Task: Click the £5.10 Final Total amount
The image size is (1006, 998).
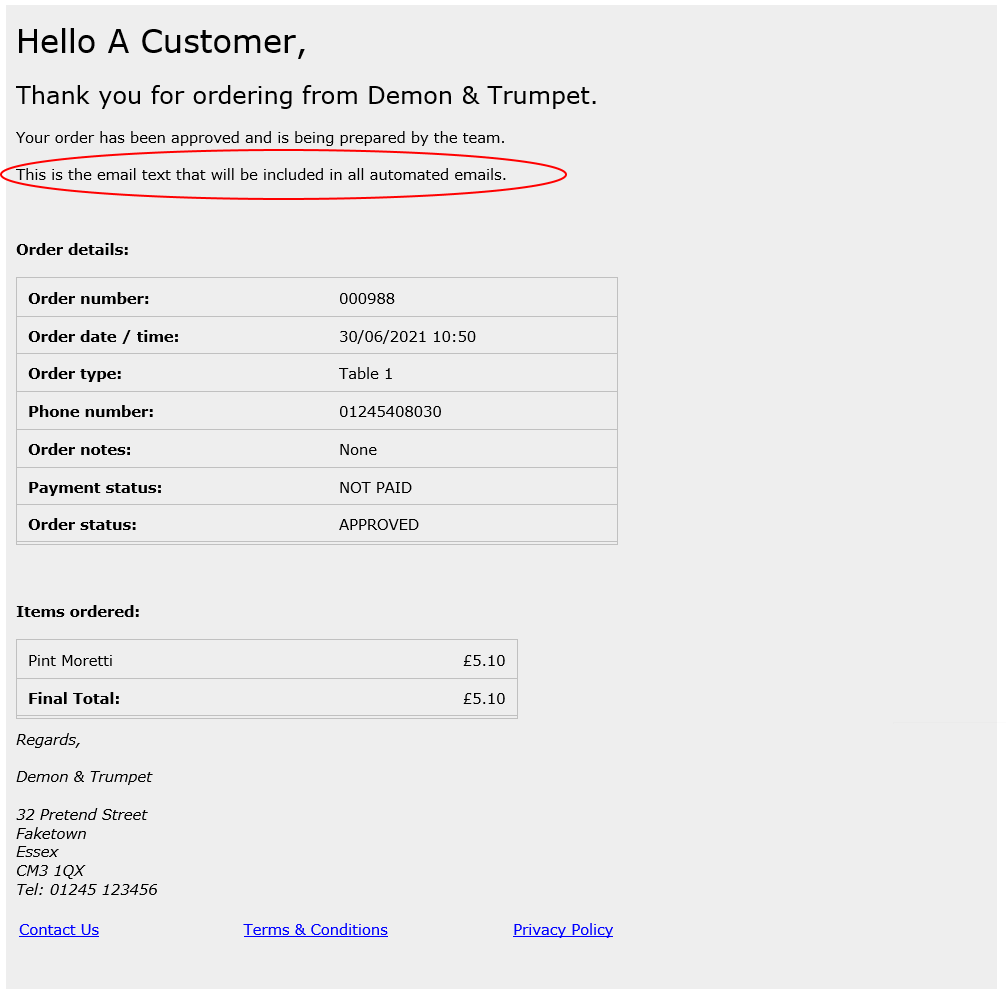Action: pyautogui.click(x=484, y=698)
